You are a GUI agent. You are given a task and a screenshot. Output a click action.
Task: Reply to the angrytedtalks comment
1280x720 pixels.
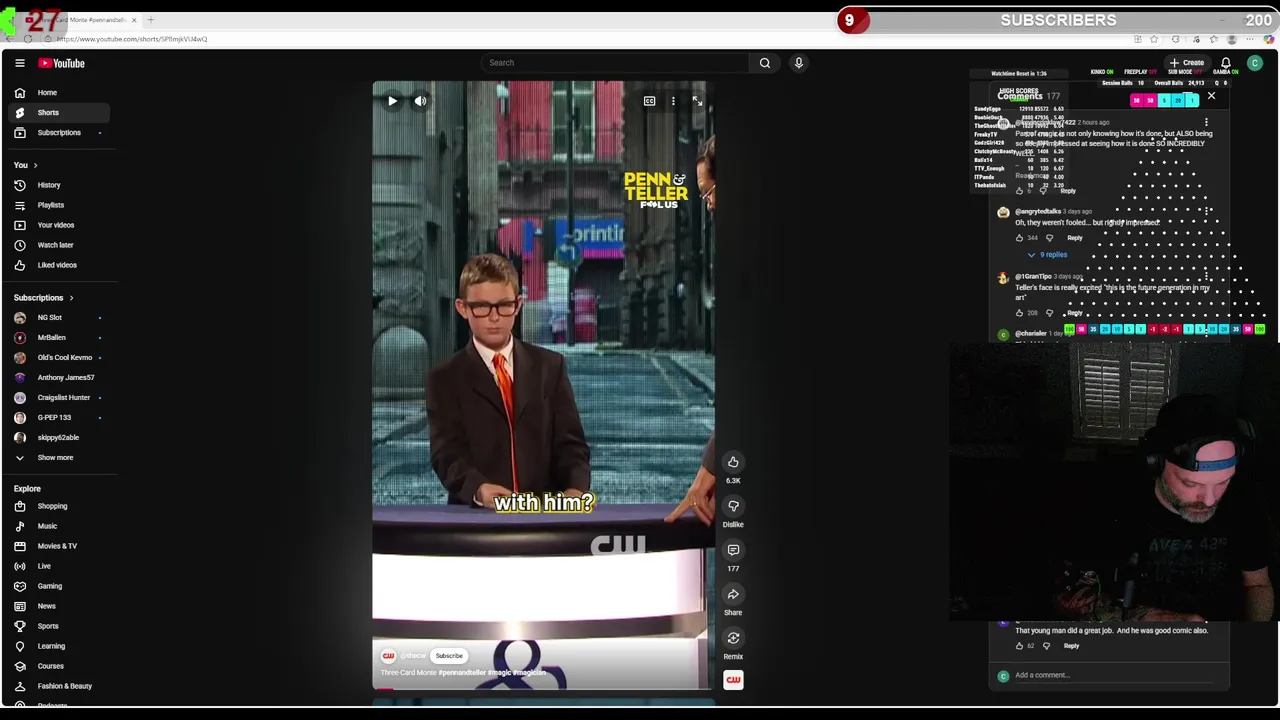[x=1074, y=238]
